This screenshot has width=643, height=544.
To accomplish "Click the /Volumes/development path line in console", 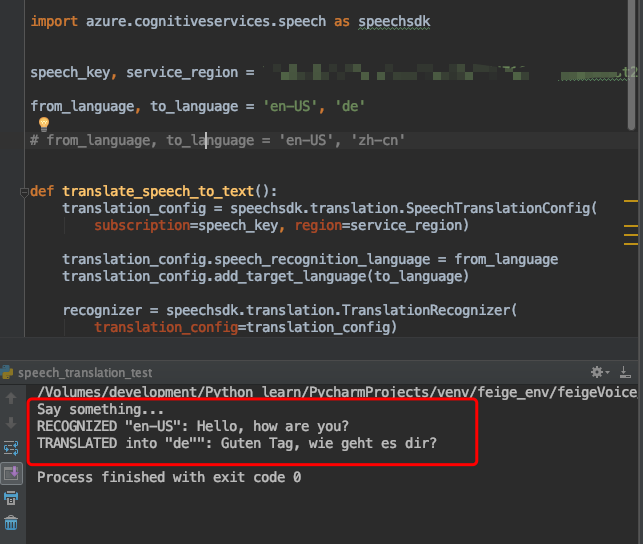I will (x=337, y=392).
